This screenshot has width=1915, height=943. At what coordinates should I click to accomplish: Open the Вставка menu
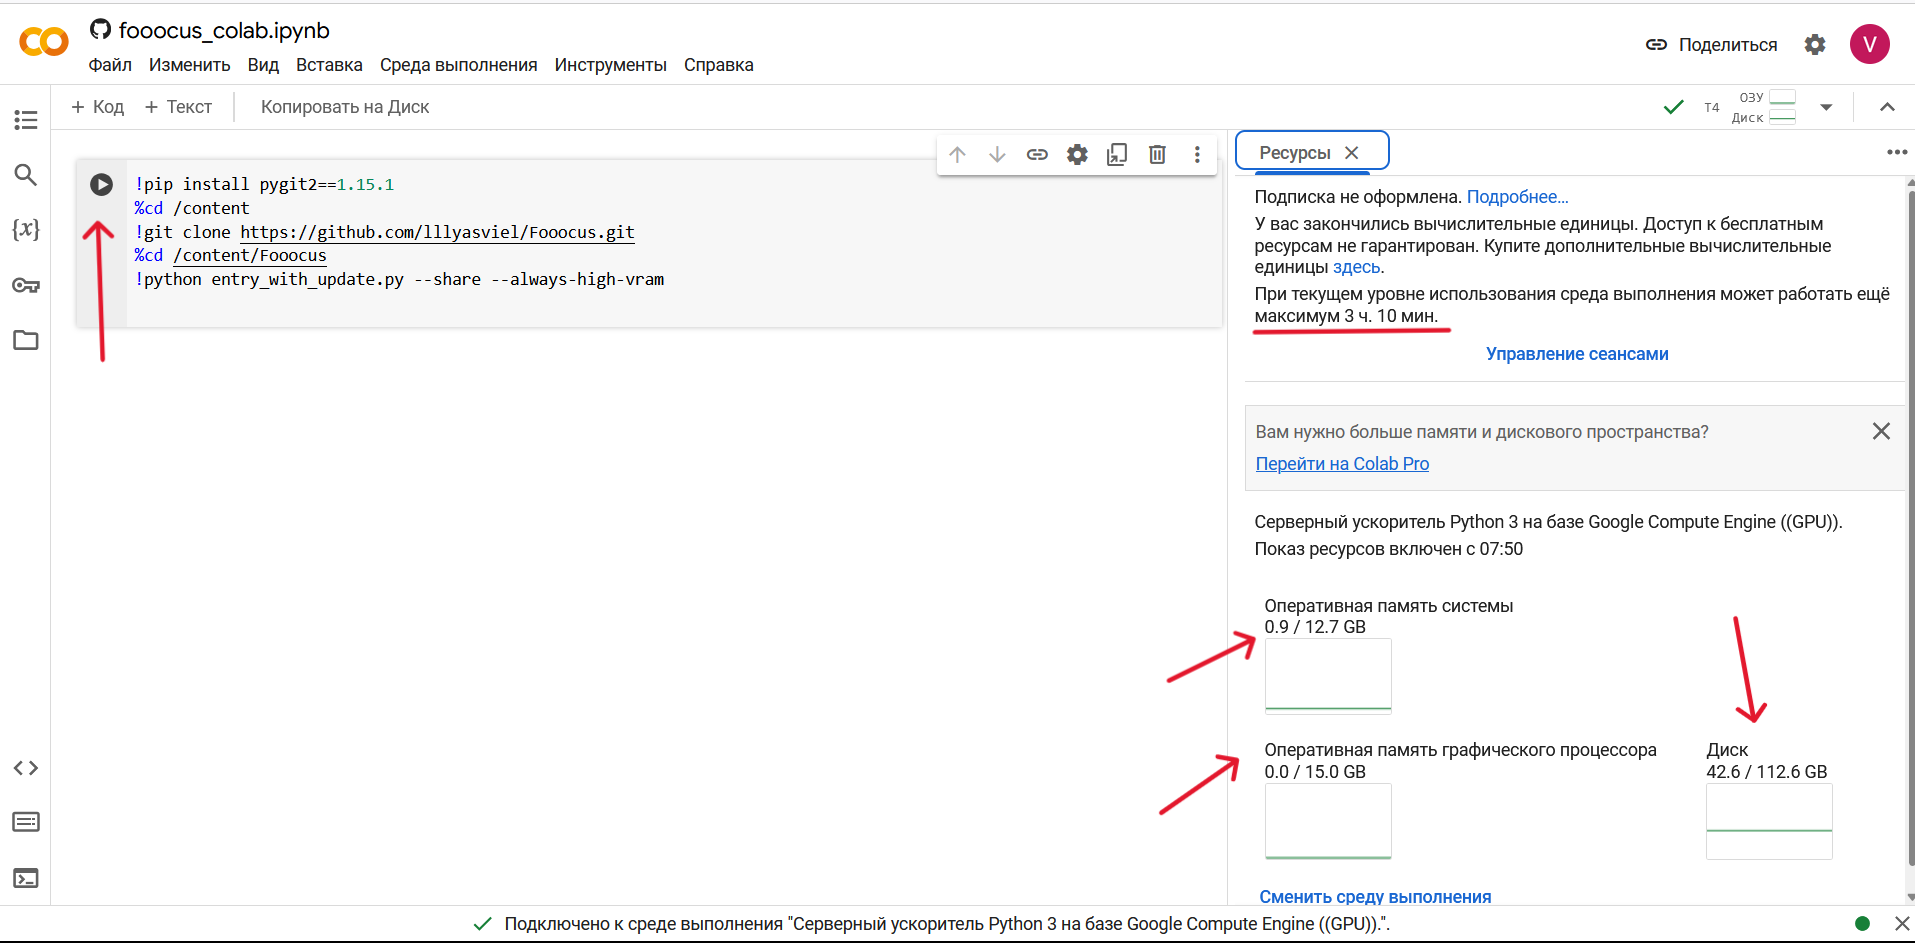click(329, 65)
